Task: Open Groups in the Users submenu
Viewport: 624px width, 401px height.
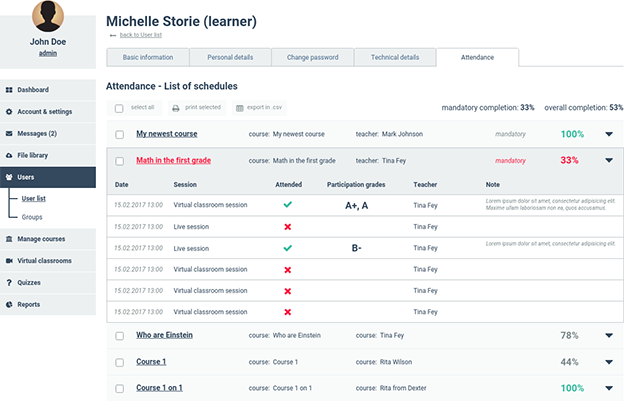Action: pyautogui.click(x=32, y=217)
